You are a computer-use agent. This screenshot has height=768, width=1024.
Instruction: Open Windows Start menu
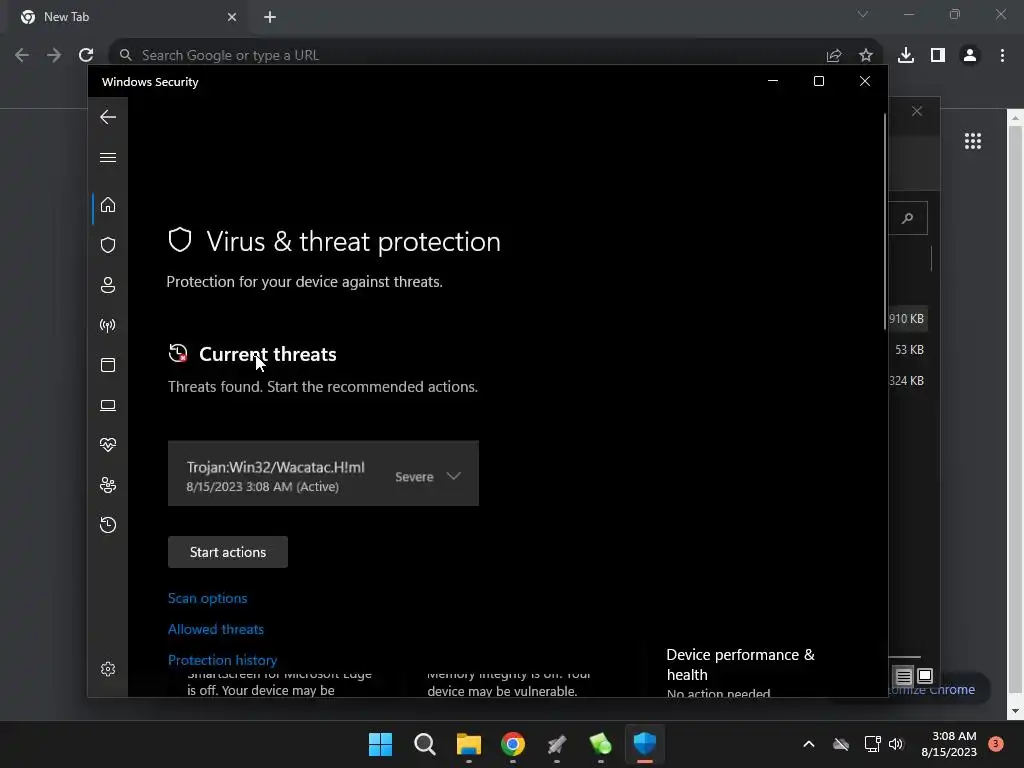pos(381,744)
